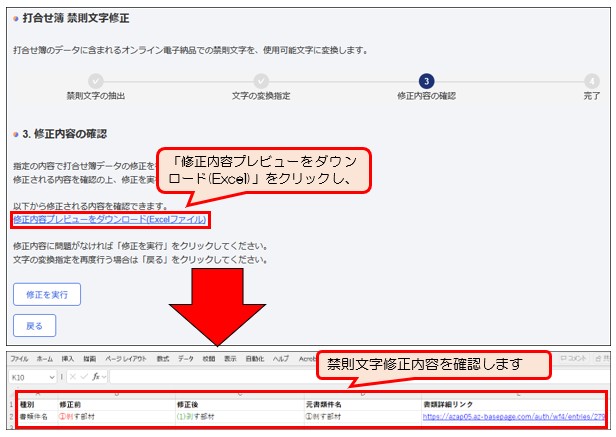This screenshot has height=437, width=616.
Task: Select header cell 修正後
Action: click(x=239, y=404)
